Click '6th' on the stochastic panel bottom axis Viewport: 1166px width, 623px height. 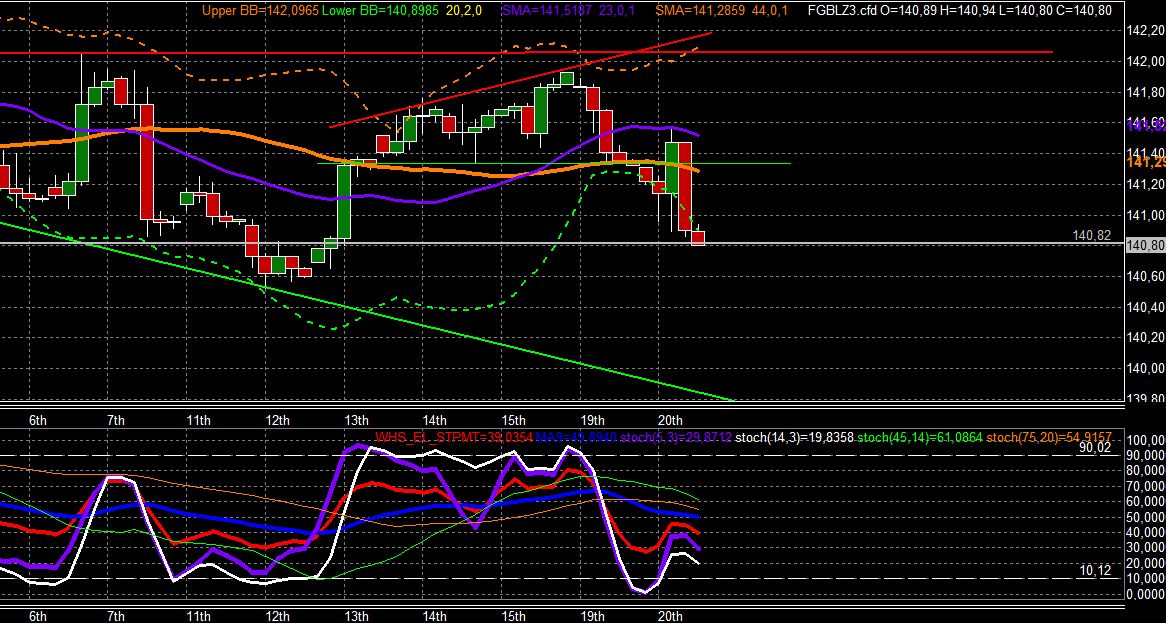[x=38, y=616]
